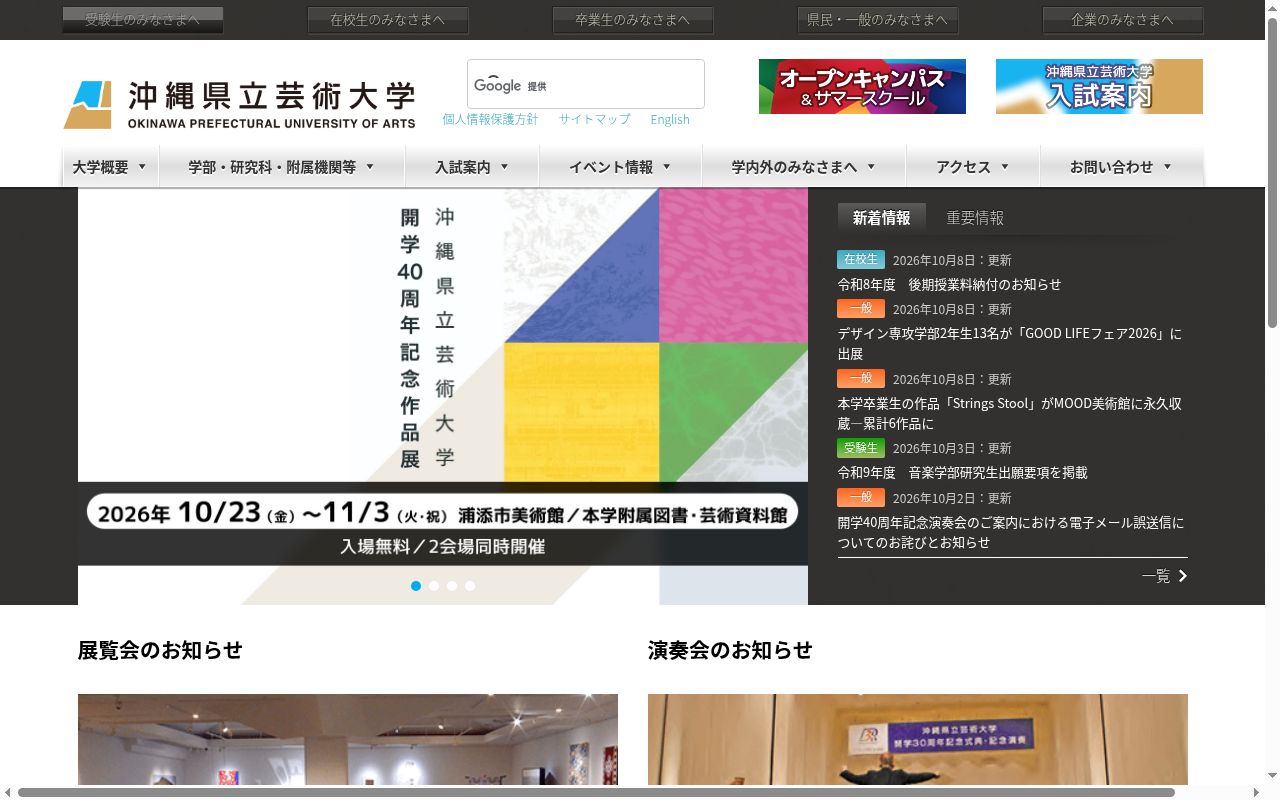Image resolution: width=1280 pixels, height=800 pixels.
Task: Open 開学40周年記念演奏会 メール誤送信 notice
Action: 1011,532
